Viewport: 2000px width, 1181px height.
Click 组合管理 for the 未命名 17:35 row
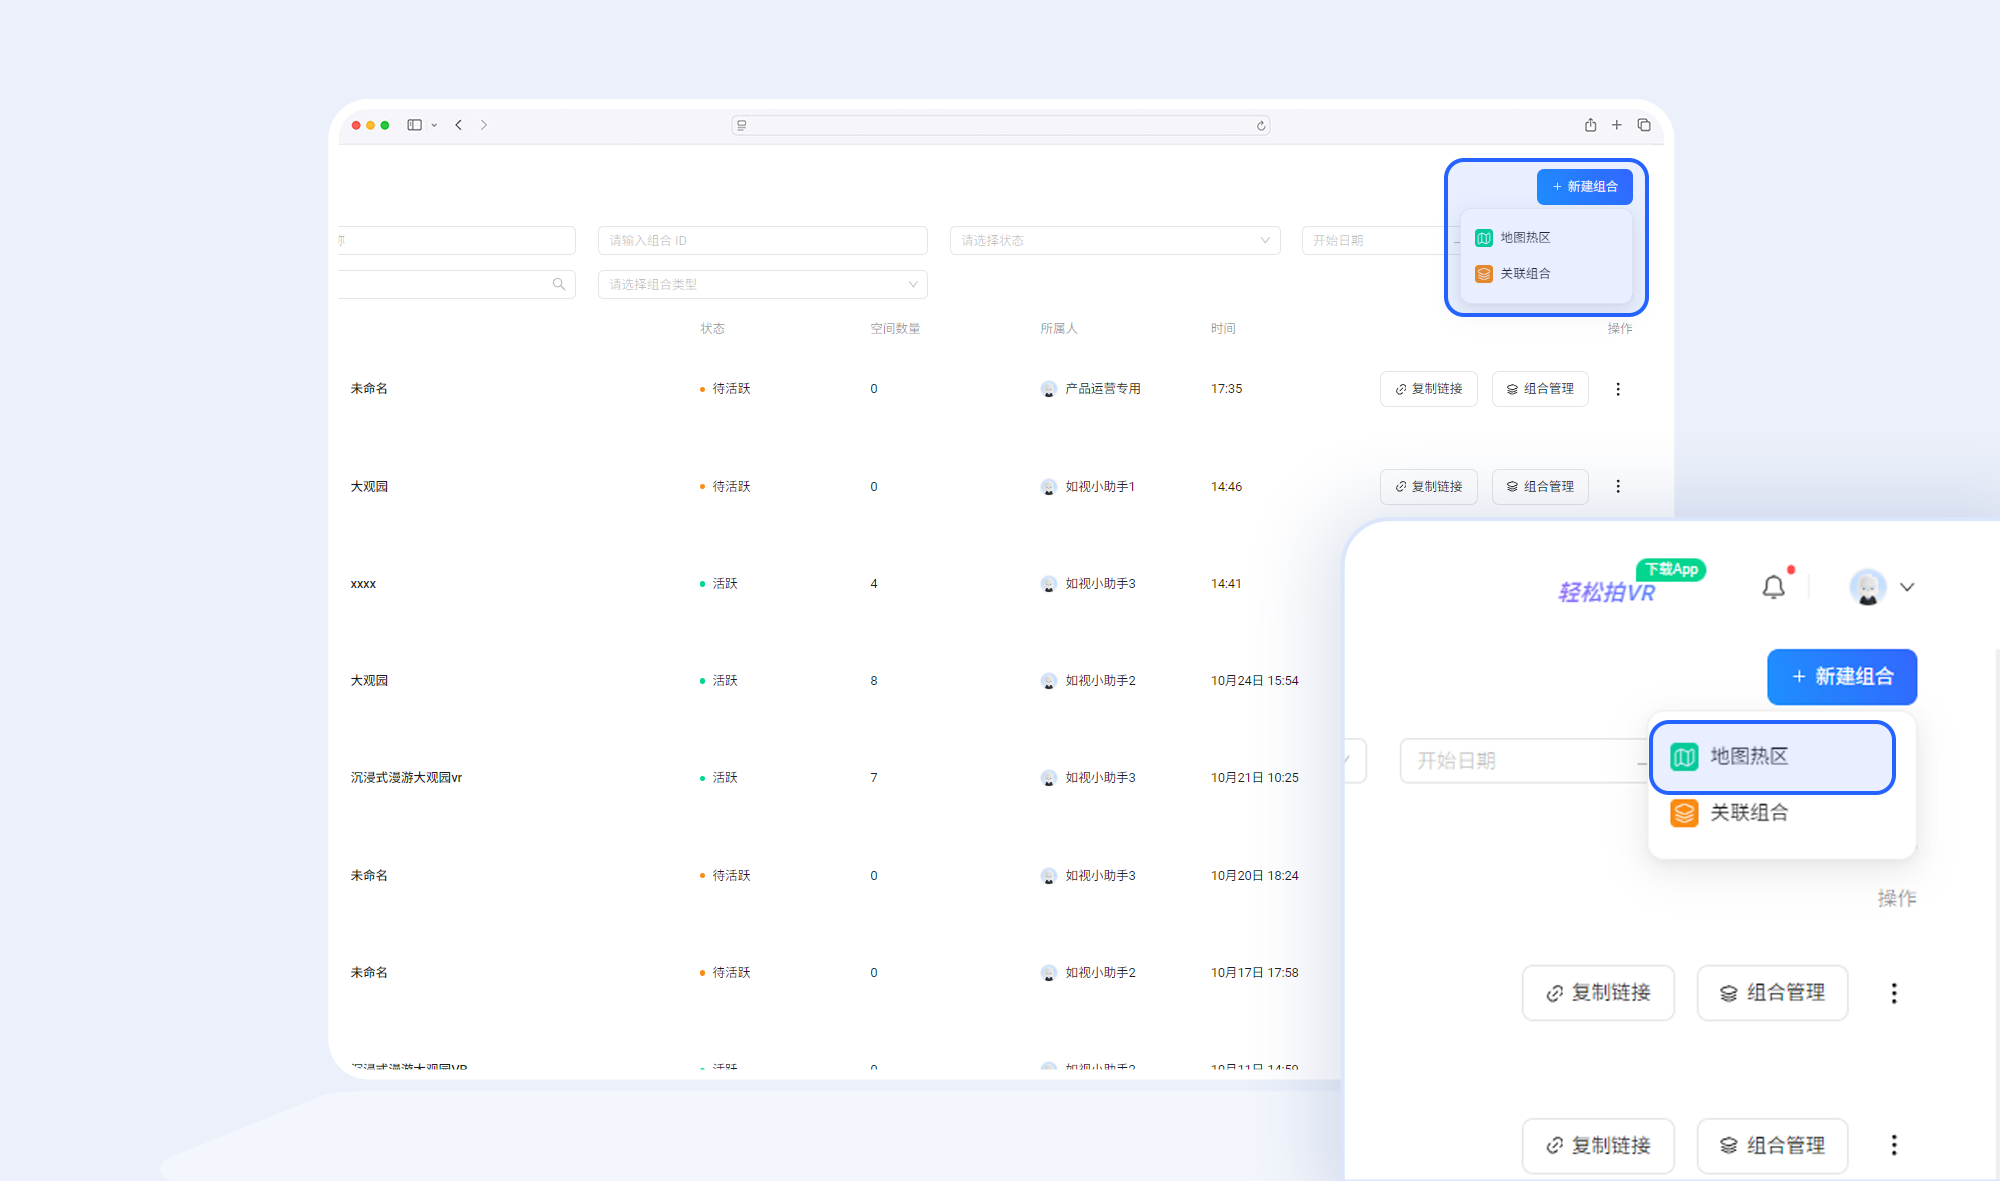pyautogui.click(x=1540, y=389)
